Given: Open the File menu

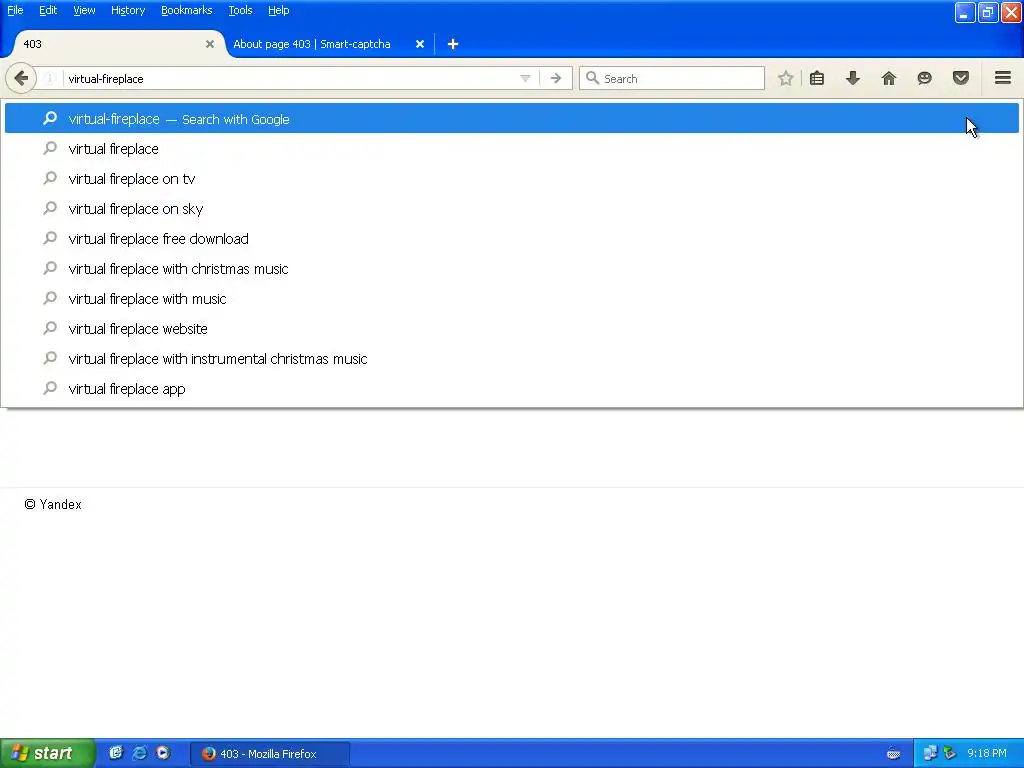Looking at the screenshot, I should coord(15,10).
